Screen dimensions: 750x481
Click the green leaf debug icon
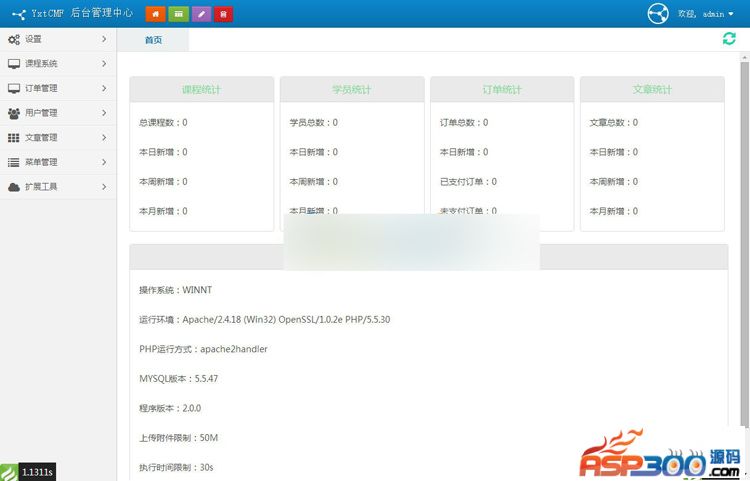(x=9, y=472)
